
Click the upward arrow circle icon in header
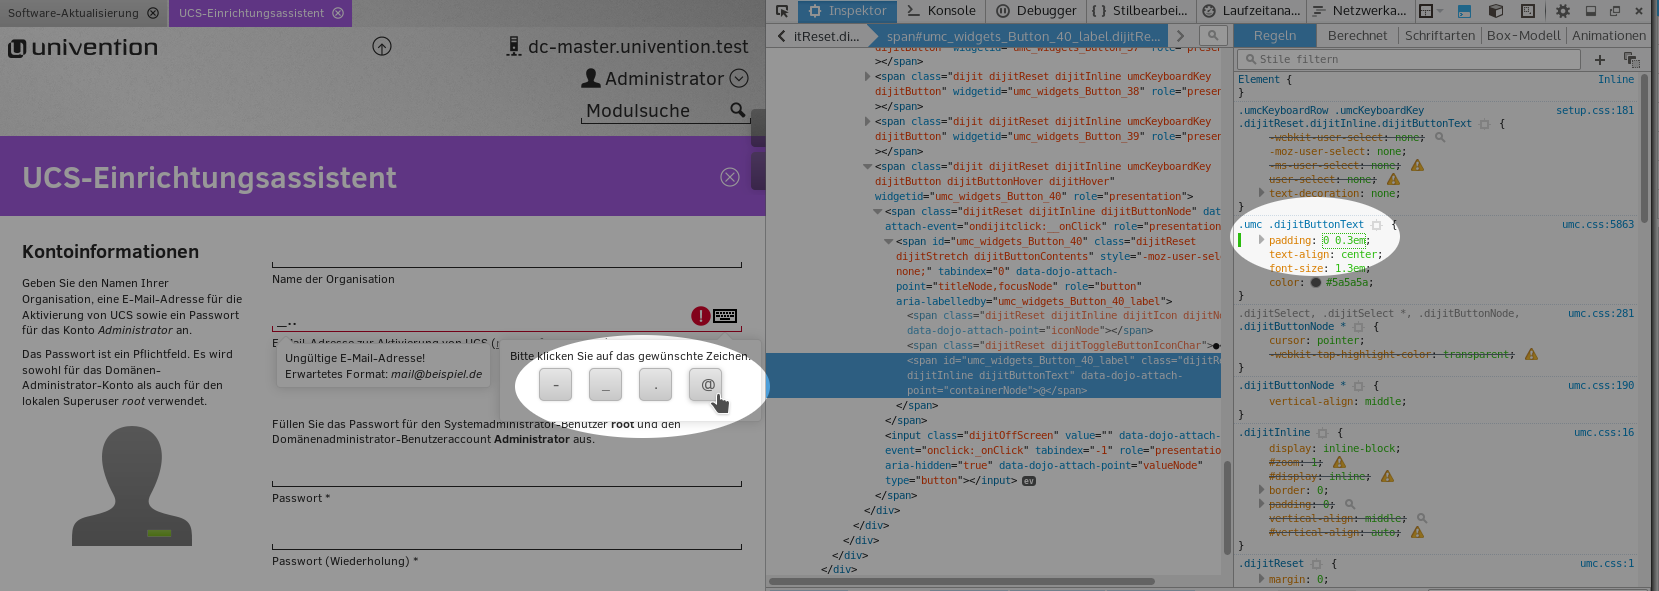(x=382, y=47)
